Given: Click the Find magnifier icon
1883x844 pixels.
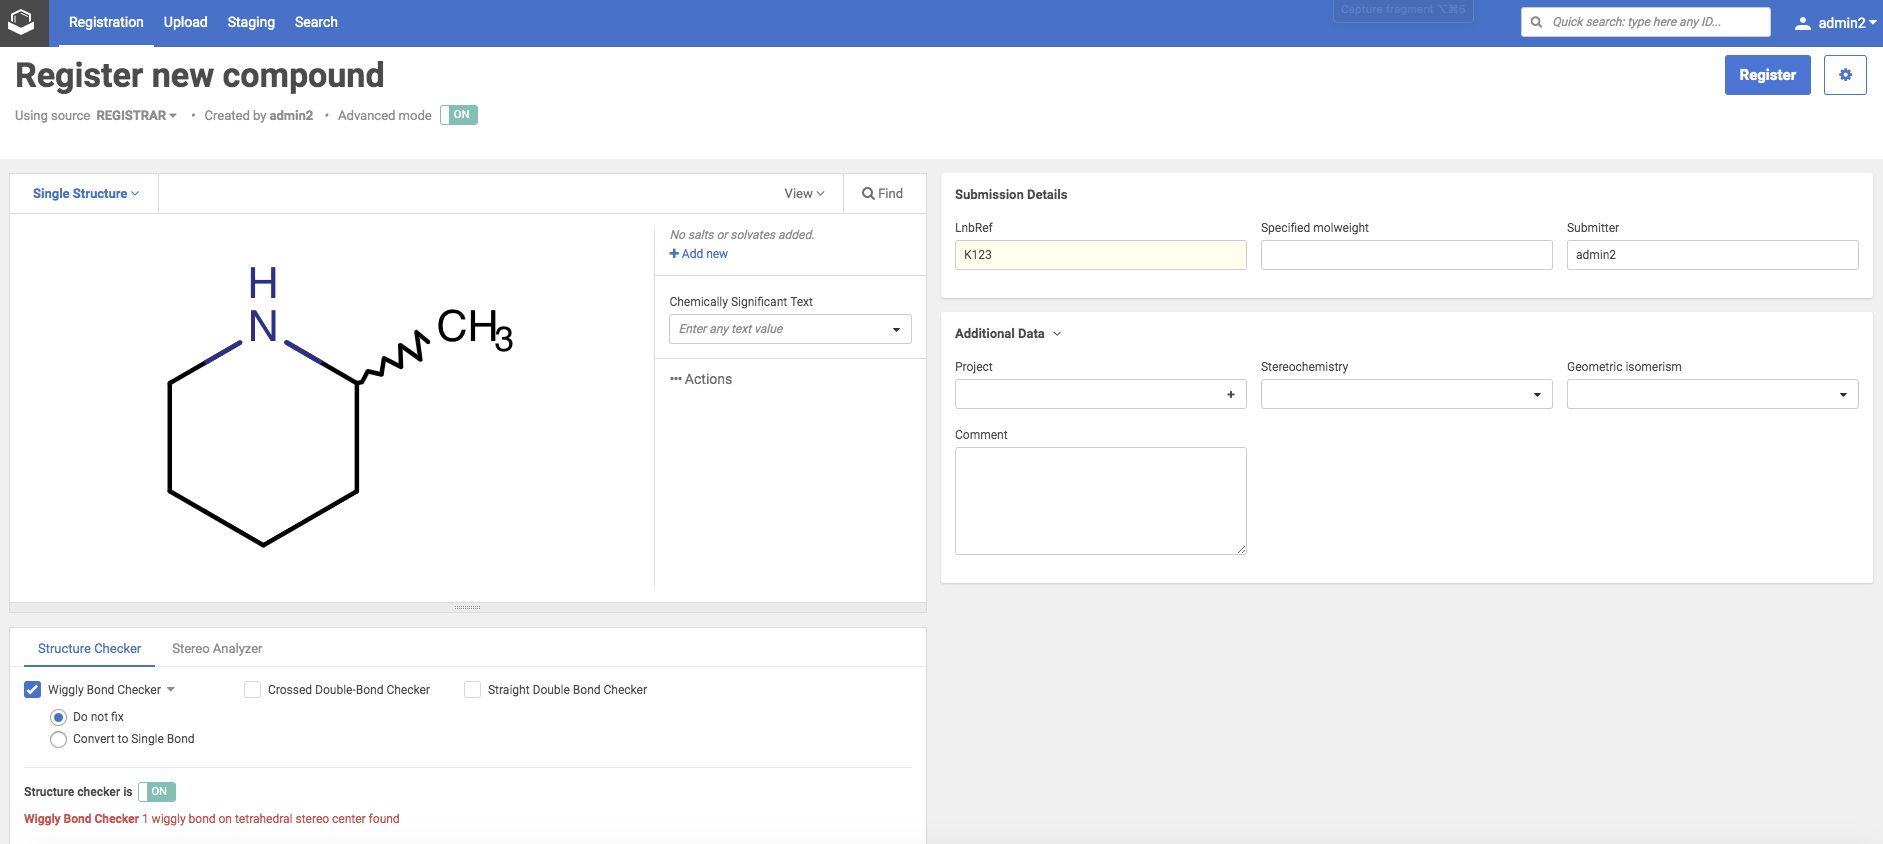Looking at the screenshot, I should click(x=868, y=194).
